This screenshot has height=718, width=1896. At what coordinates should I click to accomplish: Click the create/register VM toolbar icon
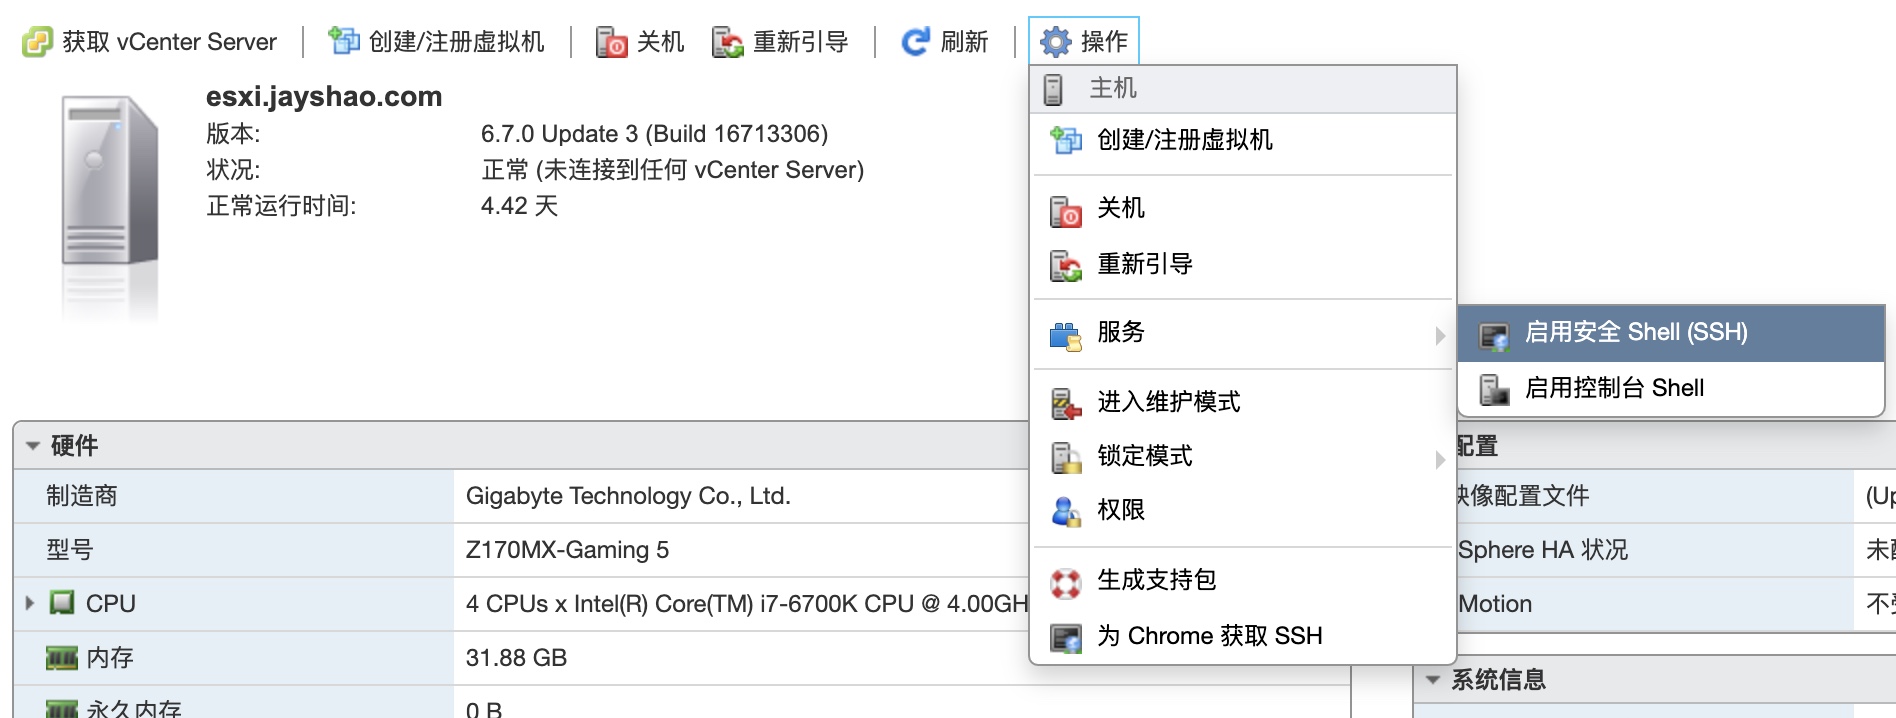(x=343, y=42)
